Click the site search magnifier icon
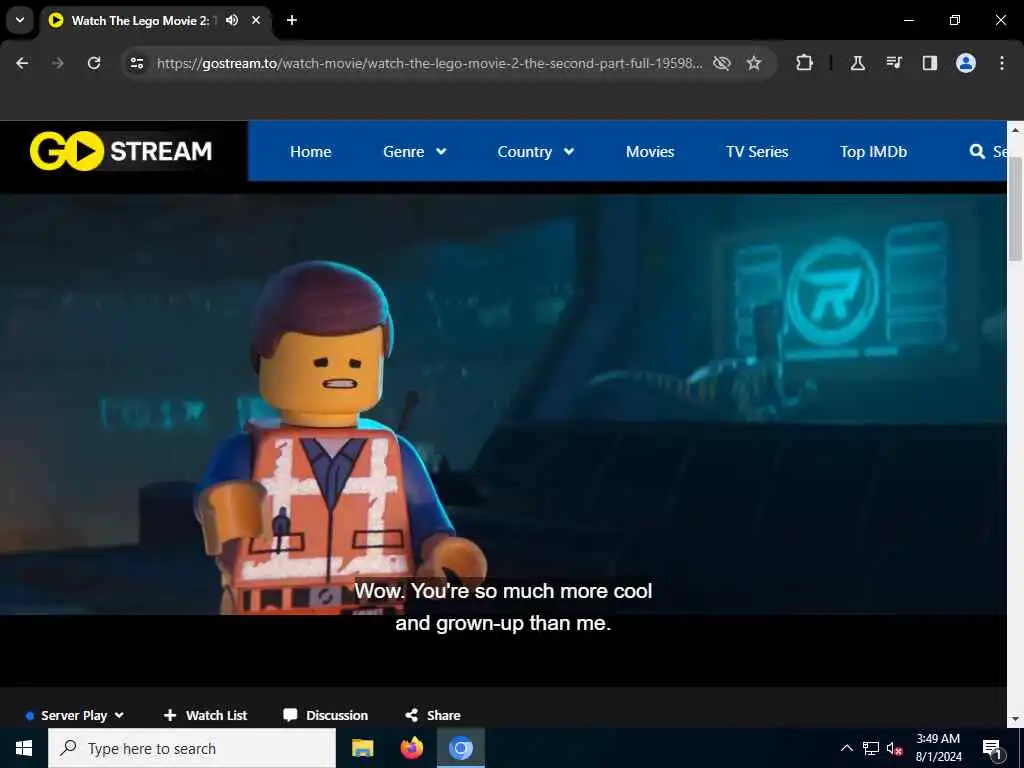Screen dimensions: 1024x768 [x=977, y=152]
